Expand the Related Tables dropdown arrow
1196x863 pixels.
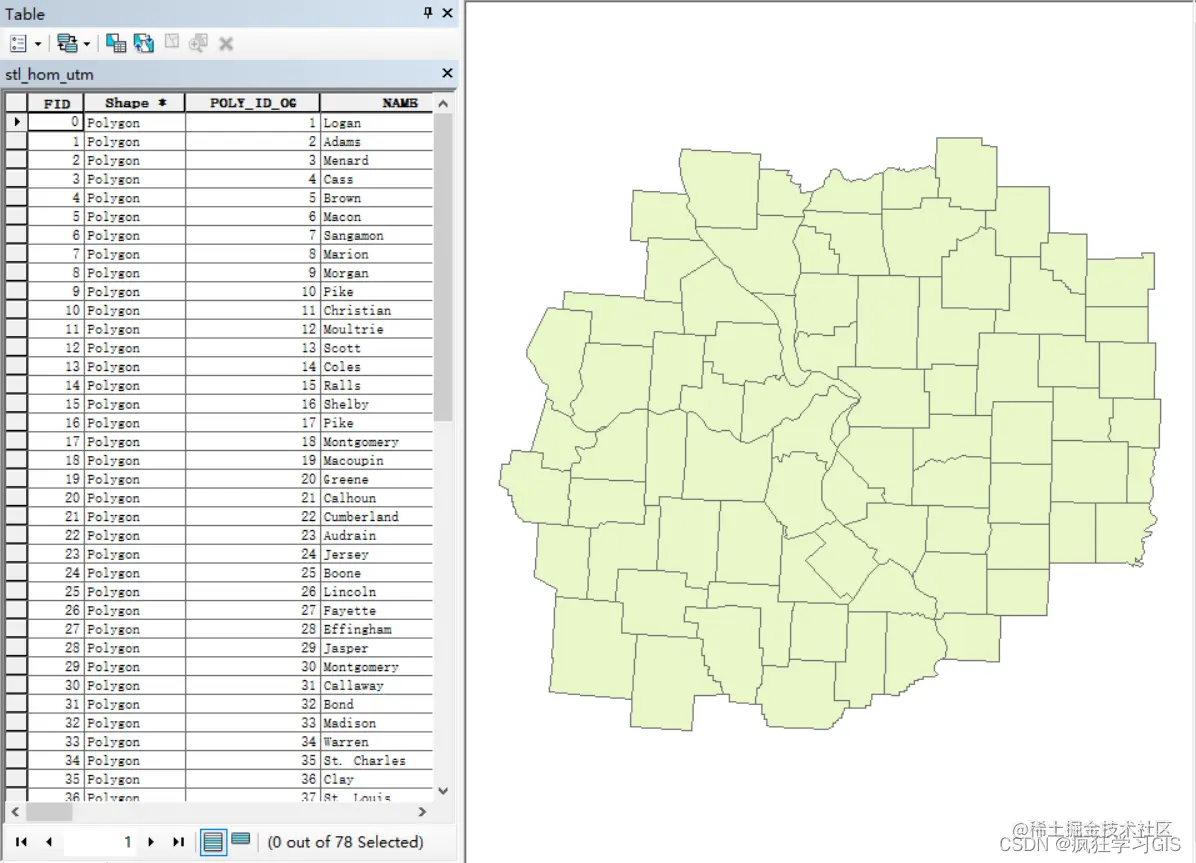click(x=87, y=44)
